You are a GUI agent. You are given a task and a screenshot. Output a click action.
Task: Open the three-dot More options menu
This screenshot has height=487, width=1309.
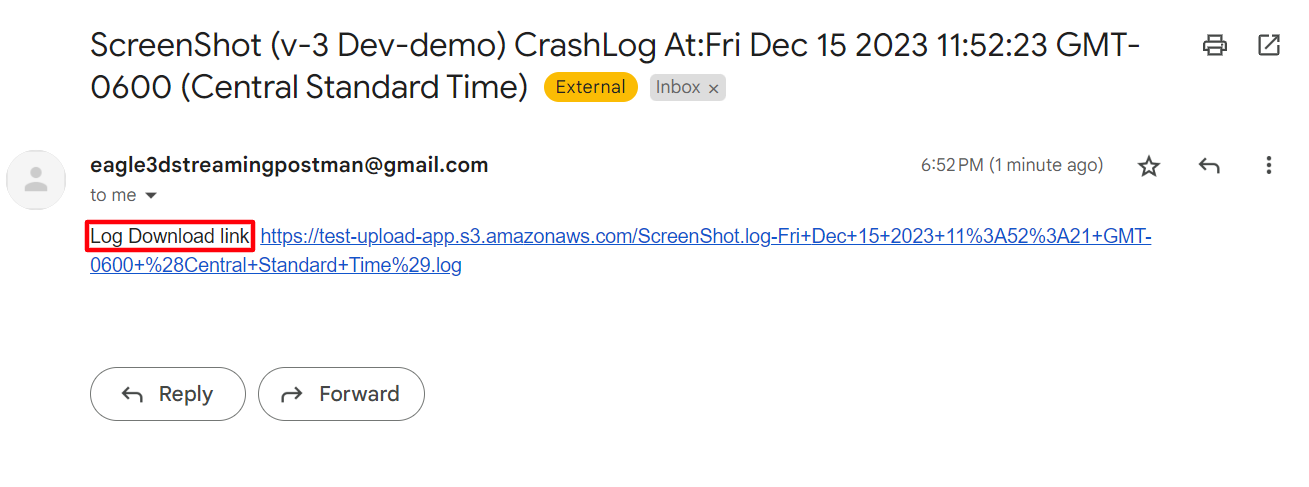pos(1269,166)
